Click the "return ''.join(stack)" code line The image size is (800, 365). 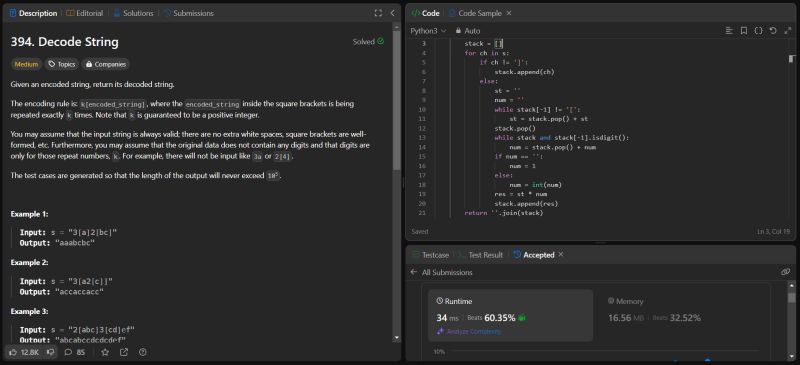pos(504,213)
